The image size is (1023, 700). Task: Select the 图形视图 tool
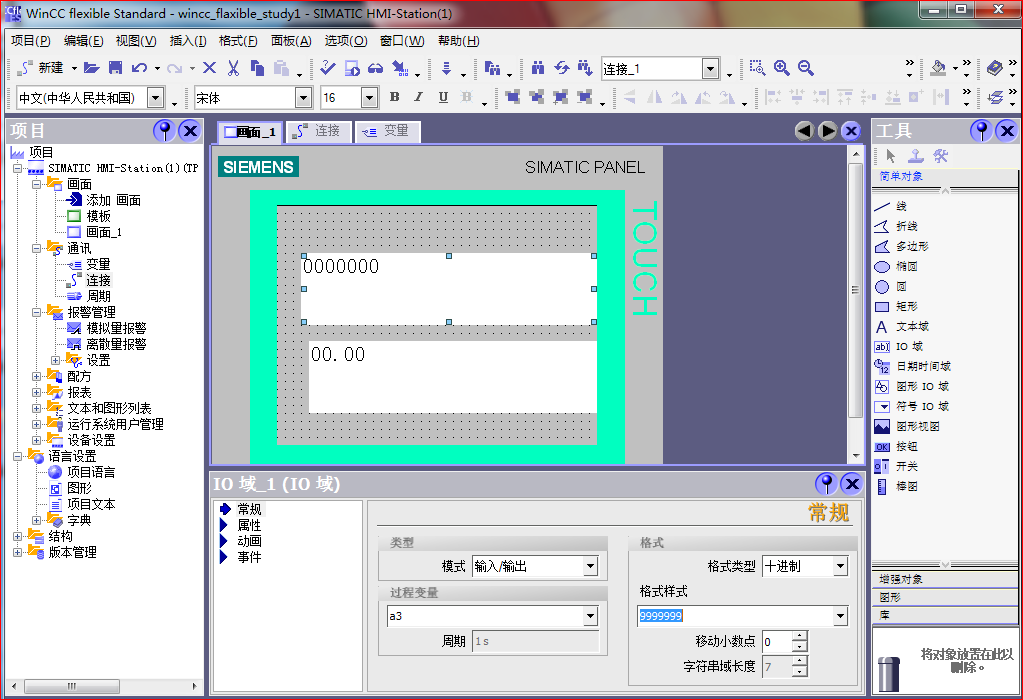pos(907,427)
